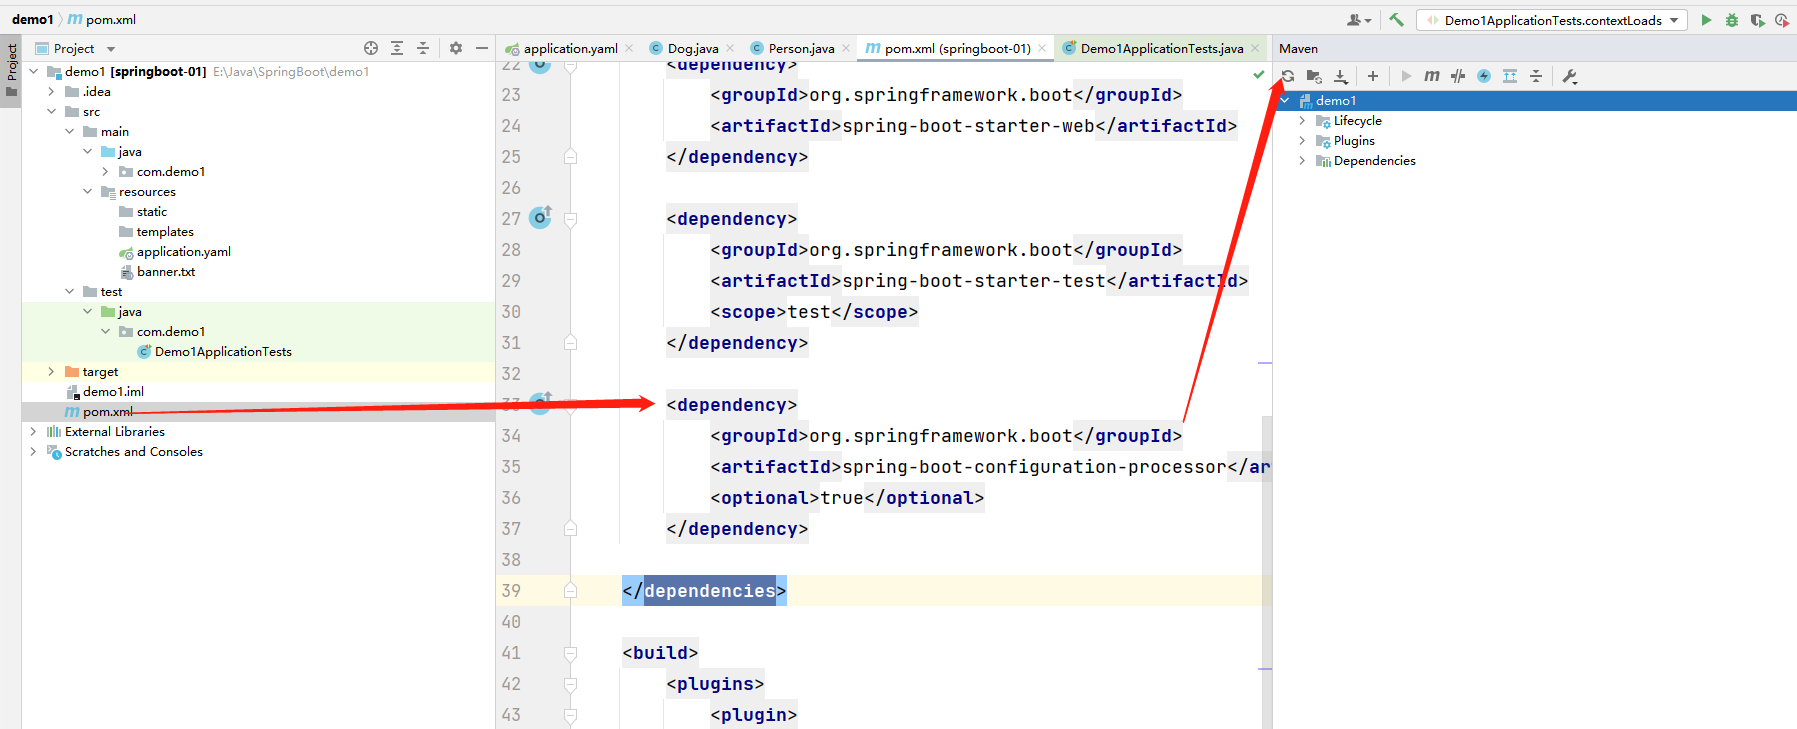Viewport: 1797px width, 729px height.
Task: Expand Lifecycle in Maven panel
Action: pos(1302,121)
